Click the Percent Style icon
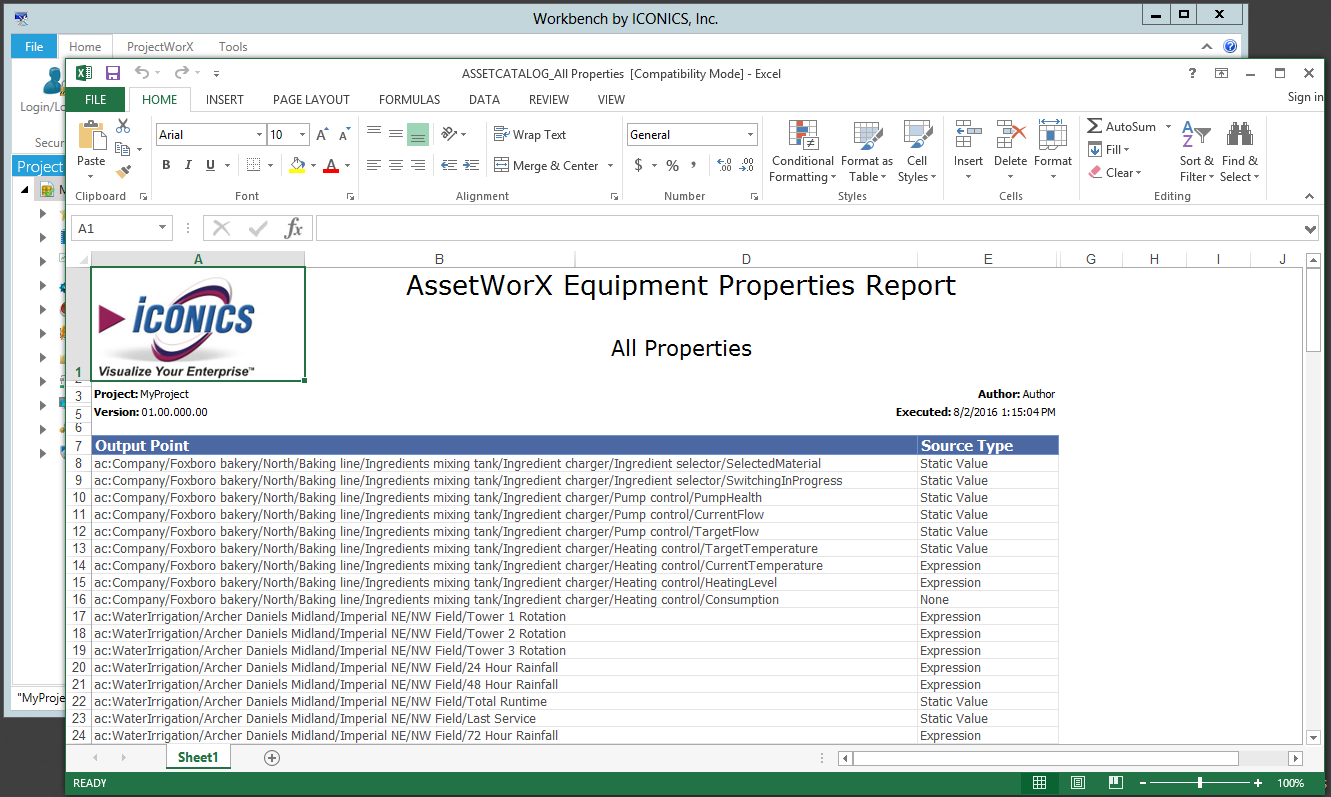 pyautogui.click(x=672, y=165)
